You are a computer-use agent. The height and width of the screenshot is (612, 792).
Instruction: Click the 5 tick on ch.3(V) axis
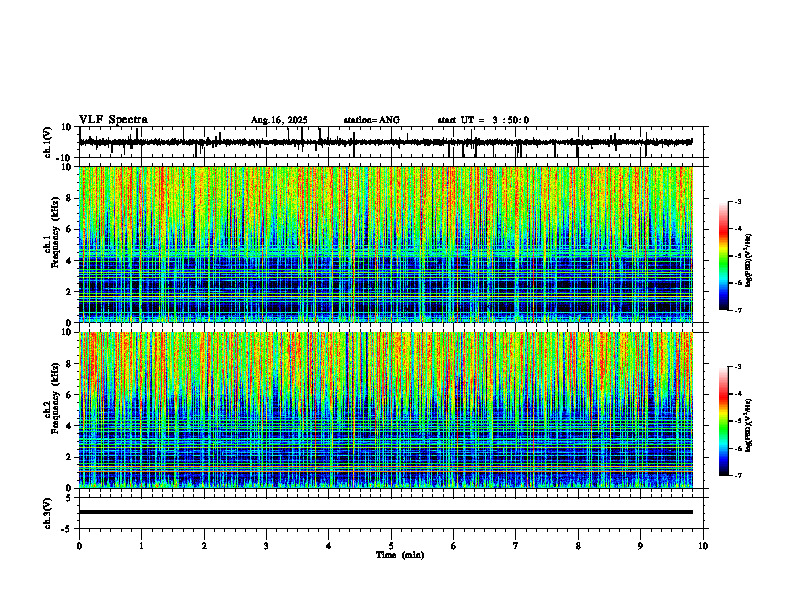pos(69,498)
